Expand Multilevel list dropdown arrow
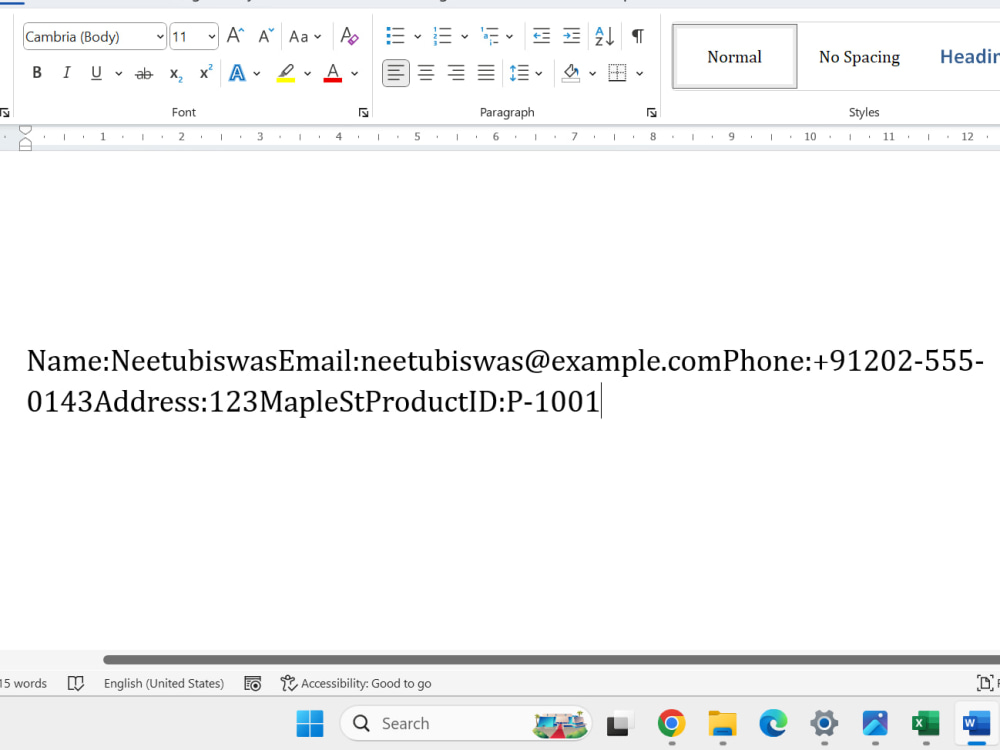 pos(510,37)
